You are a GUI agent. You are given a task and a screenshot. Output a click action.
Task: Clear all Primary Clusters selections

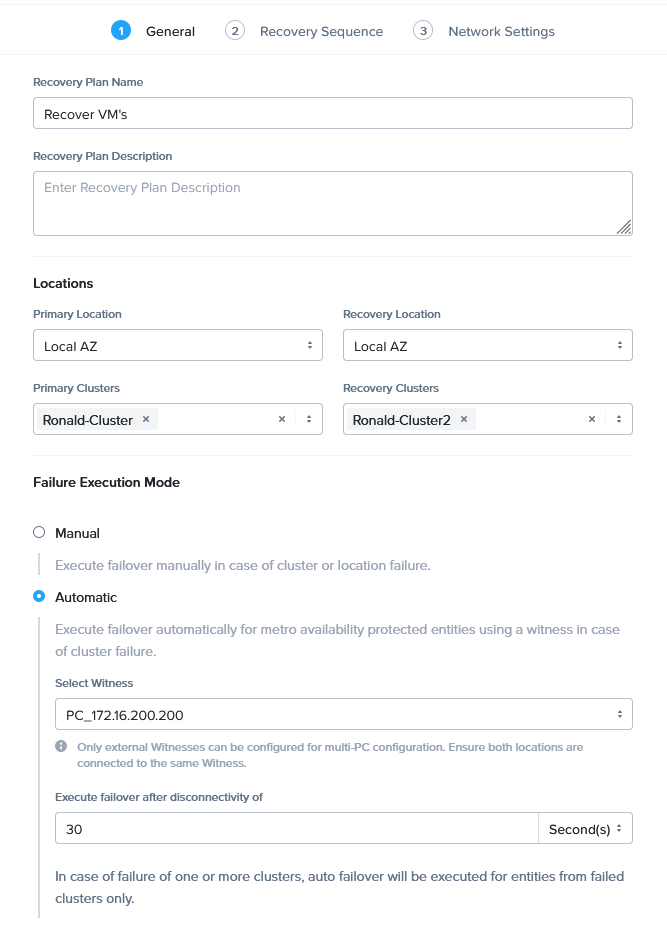(282, 420)
